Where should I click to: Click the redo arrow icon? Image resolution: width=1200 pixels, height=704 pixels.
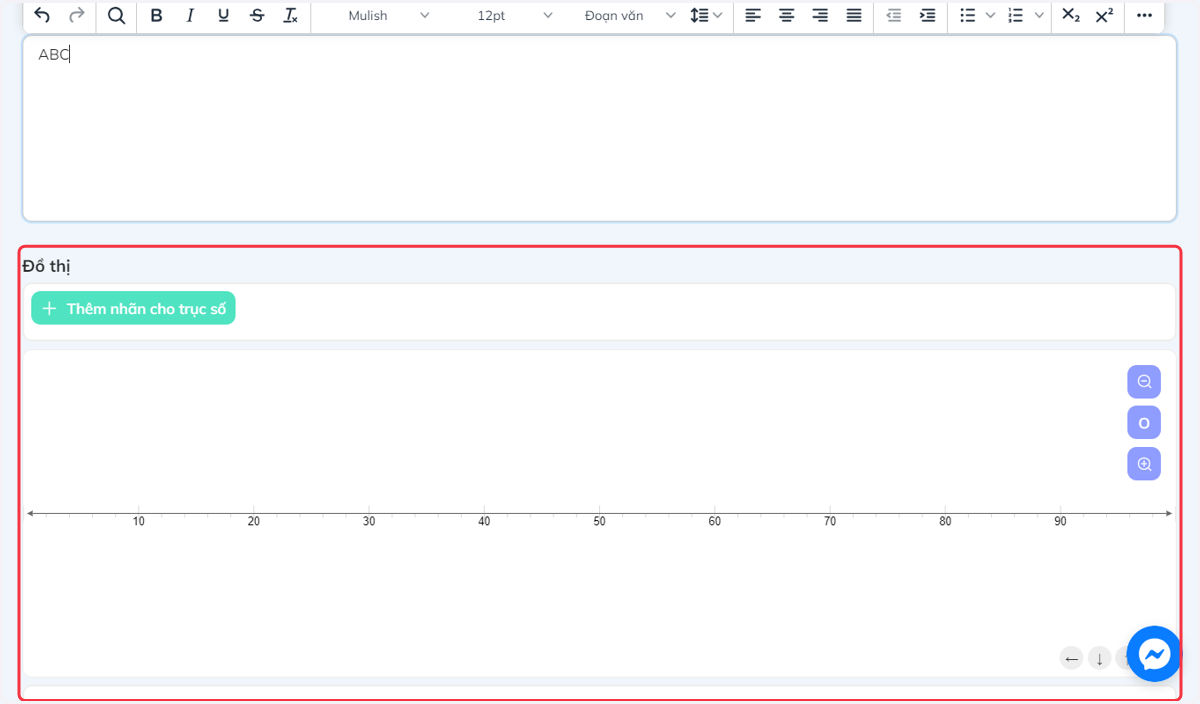[76, 15]
